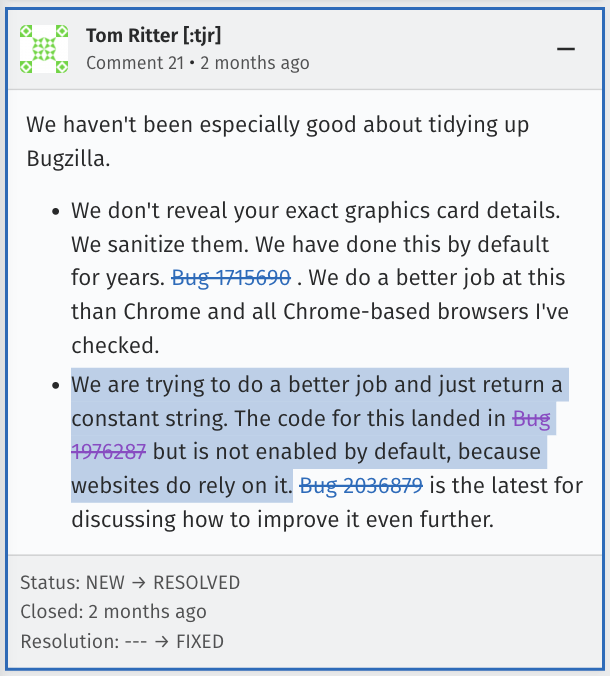Click the first bullet point marker
The width and height of the screenshot is (610, 676).
[x=56, y=212]
